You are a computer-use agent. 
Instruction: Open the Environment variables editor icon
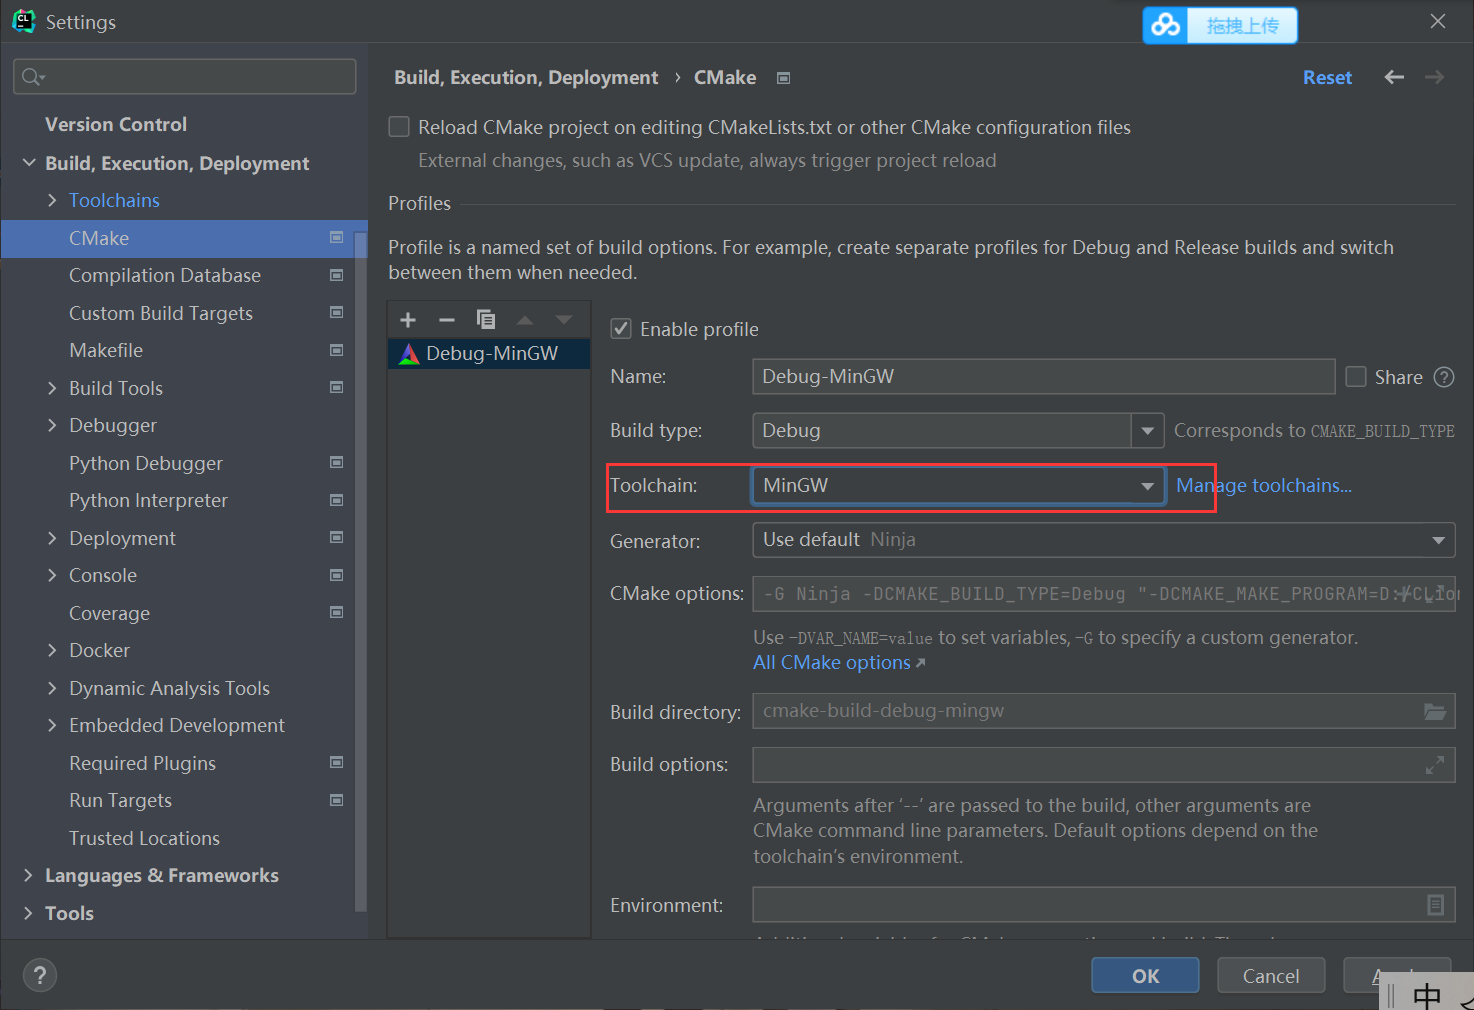point(1435,905)
